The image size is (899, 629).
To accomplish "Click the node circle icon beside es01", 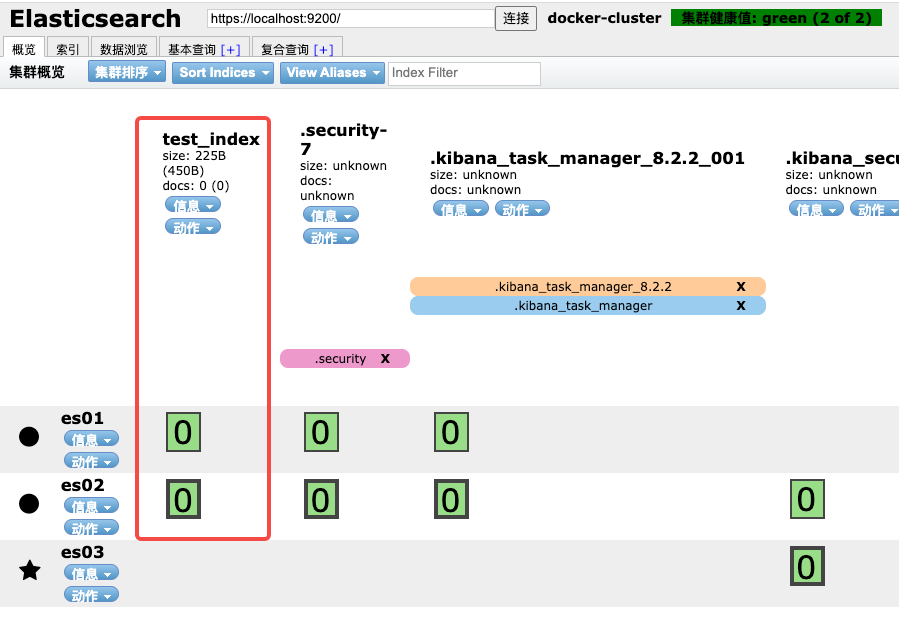I will 28,436.
